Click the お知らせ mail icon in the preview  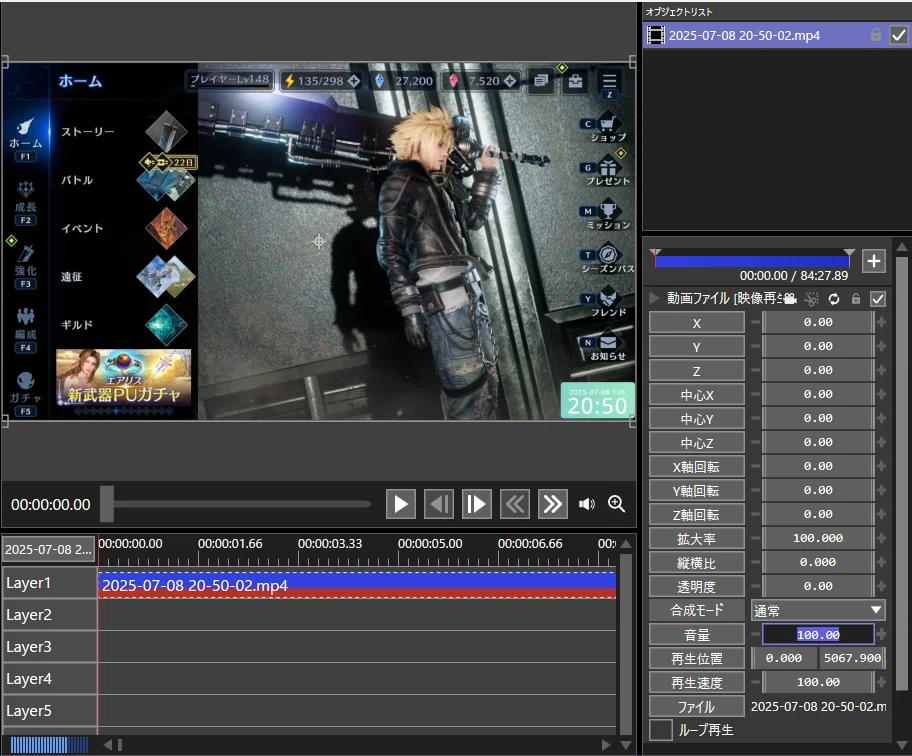pos(608,342)
